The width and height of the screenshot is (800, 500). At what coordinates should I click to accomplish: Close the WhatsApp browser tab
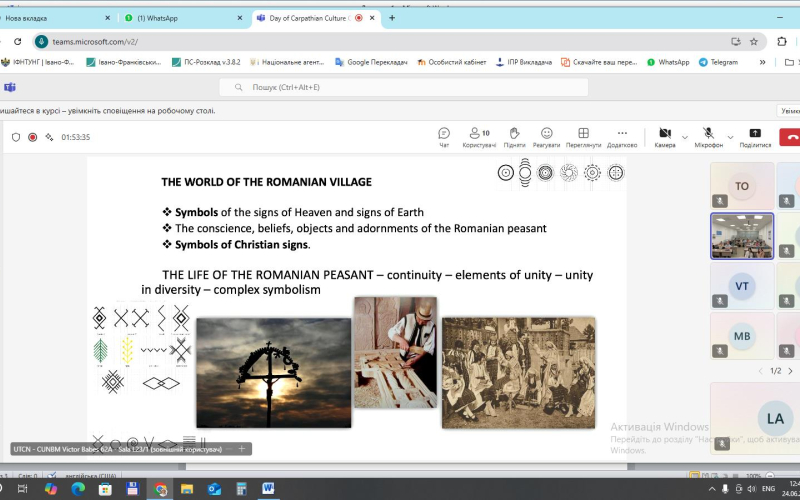[x=240, y=18]
